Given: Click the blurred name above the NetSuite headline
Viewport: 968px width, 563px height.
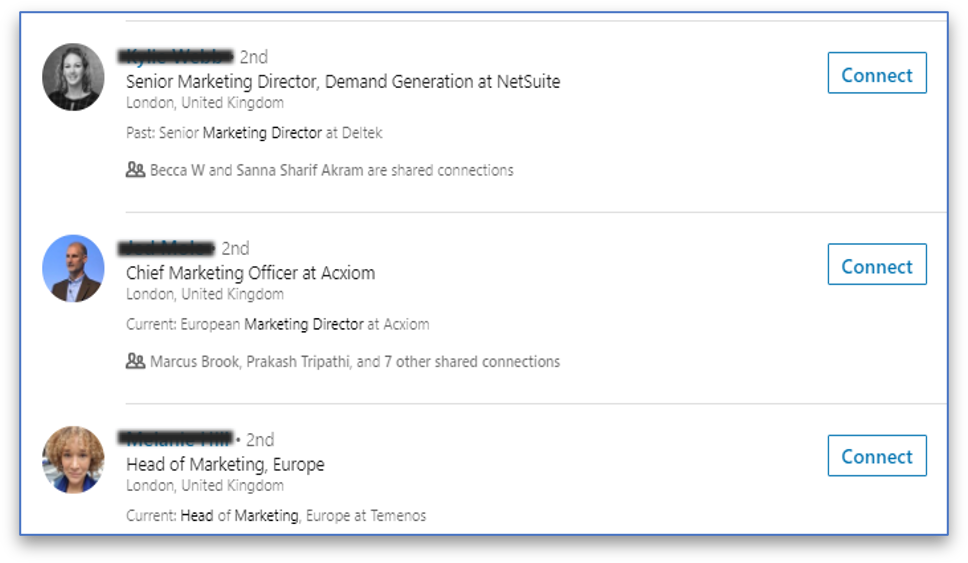Looking at the screenshot, I should click(176, 56).
